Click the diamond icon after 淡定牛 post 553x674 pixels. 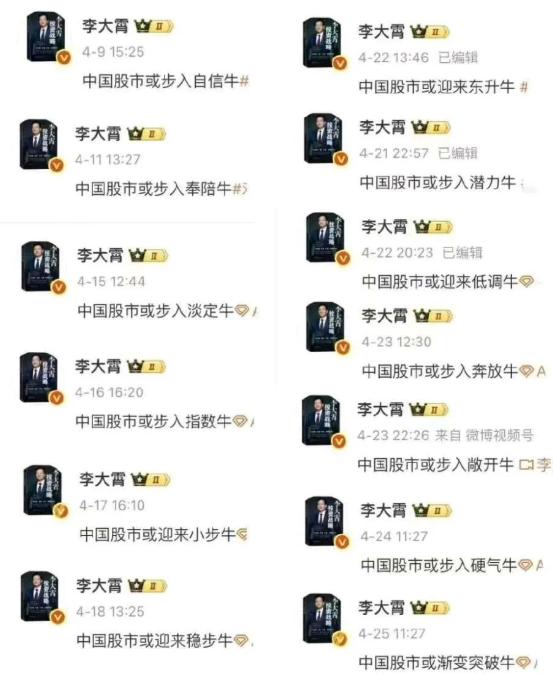pos(242,310)
